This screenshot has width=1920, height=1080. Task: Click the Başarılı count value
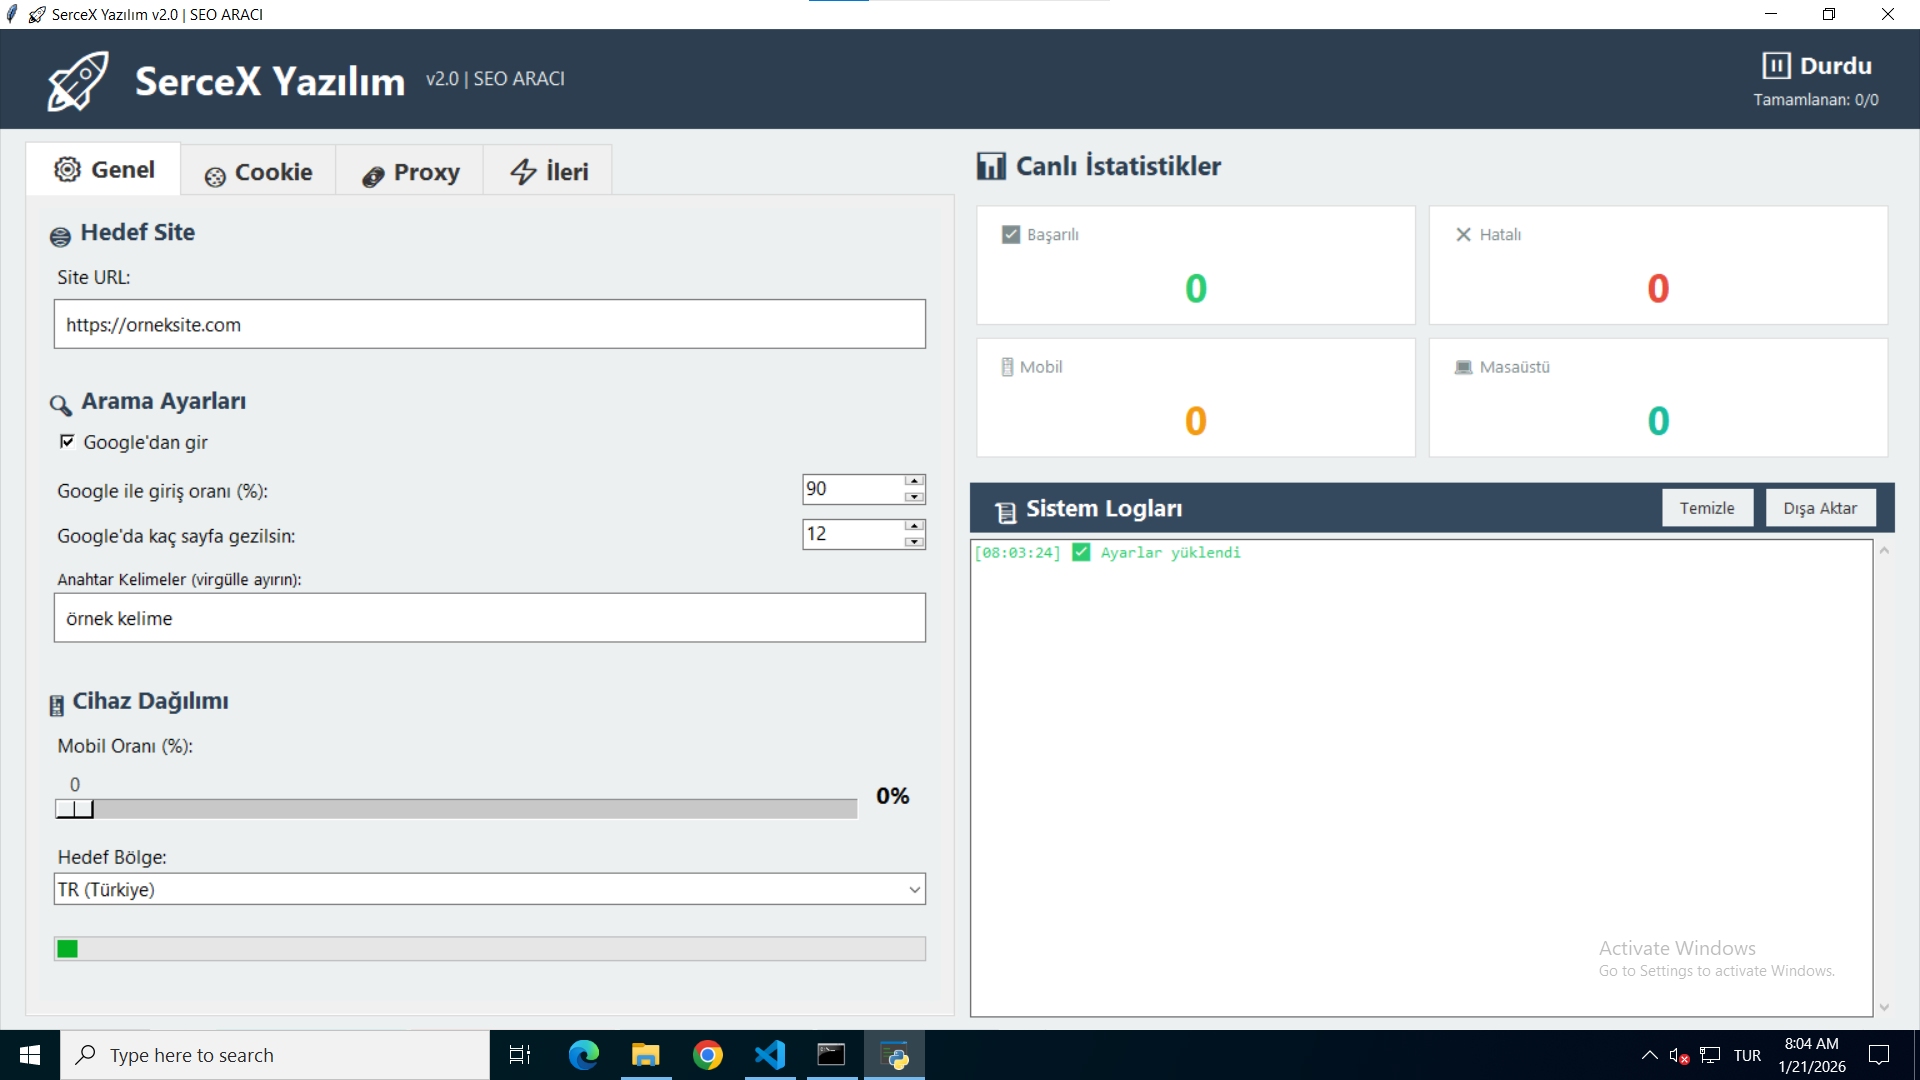[x=1196, y=289]
